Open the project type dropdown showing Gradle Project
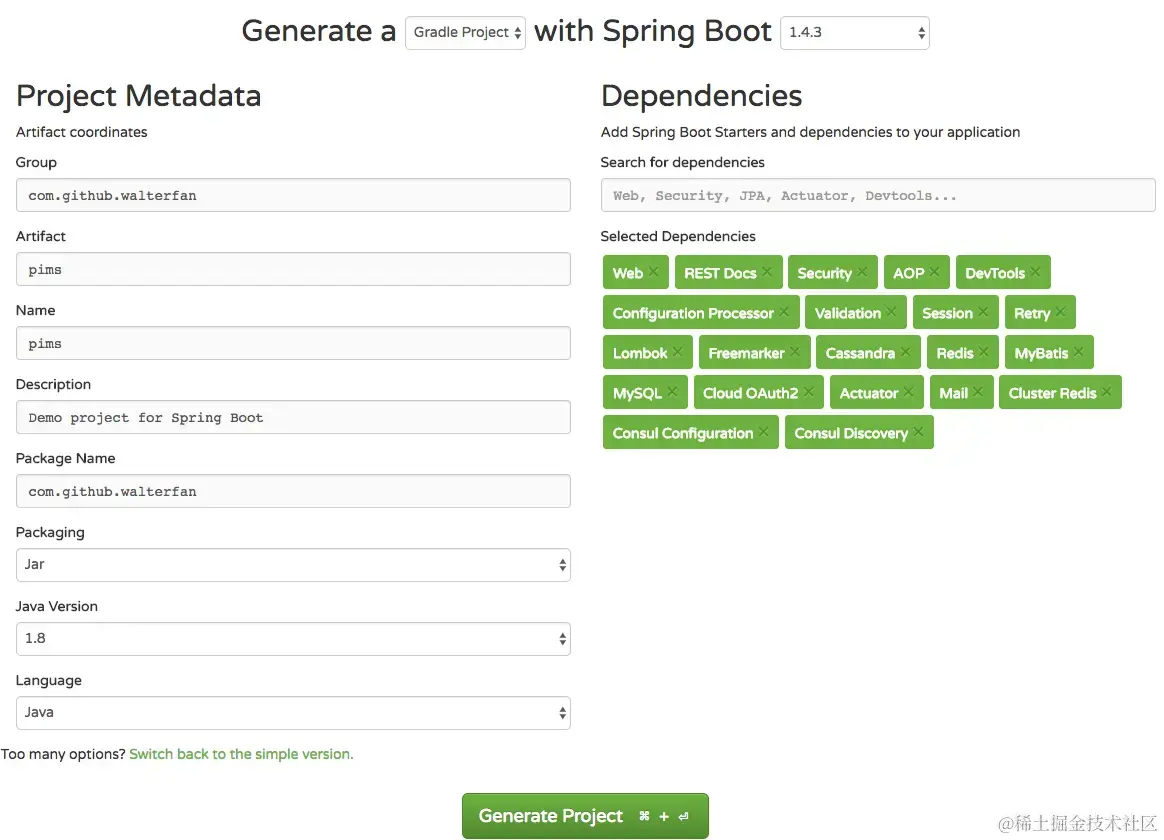1164x840 pixels. [465, 32]
